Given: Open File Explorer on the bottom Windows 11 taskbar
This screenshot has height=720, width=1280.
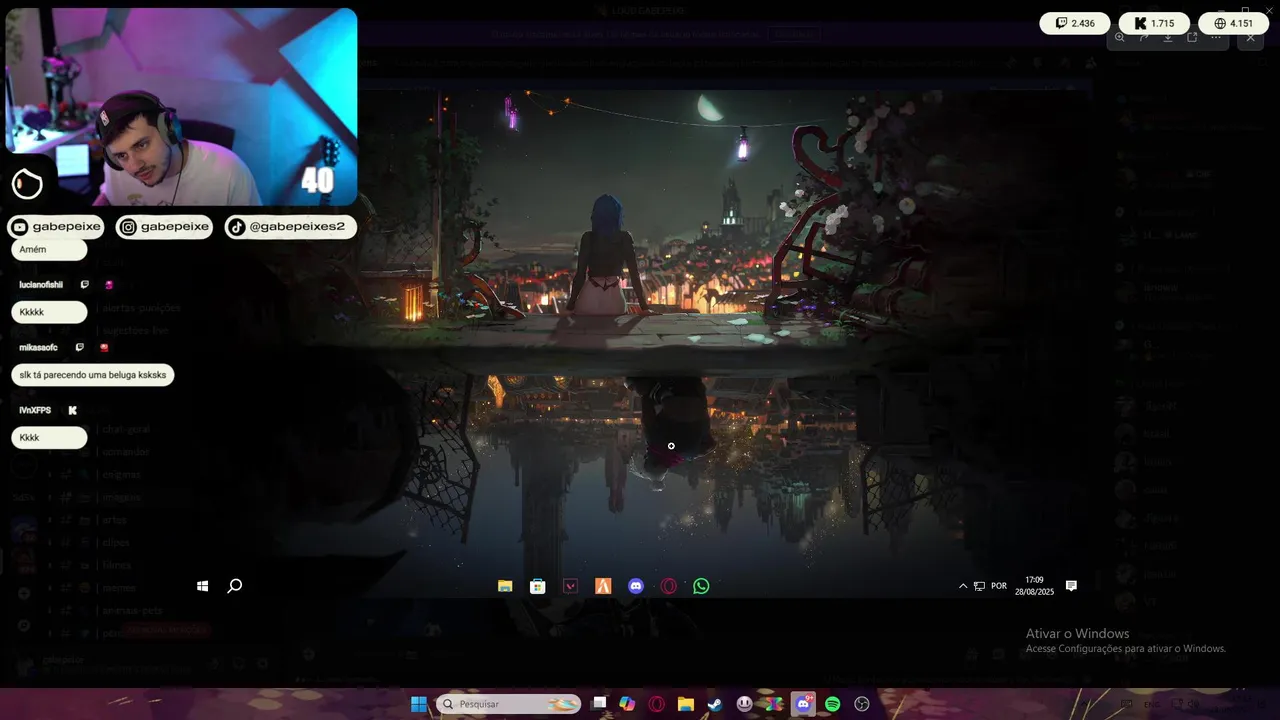Looking at the screenshot, I should (x=686, y=704).
